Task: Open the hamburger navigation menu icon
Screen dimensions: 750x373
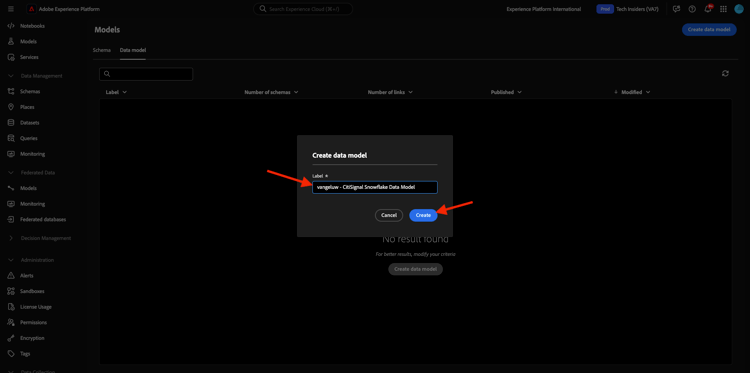Action: pyautogui.click(x=11, y=9)
